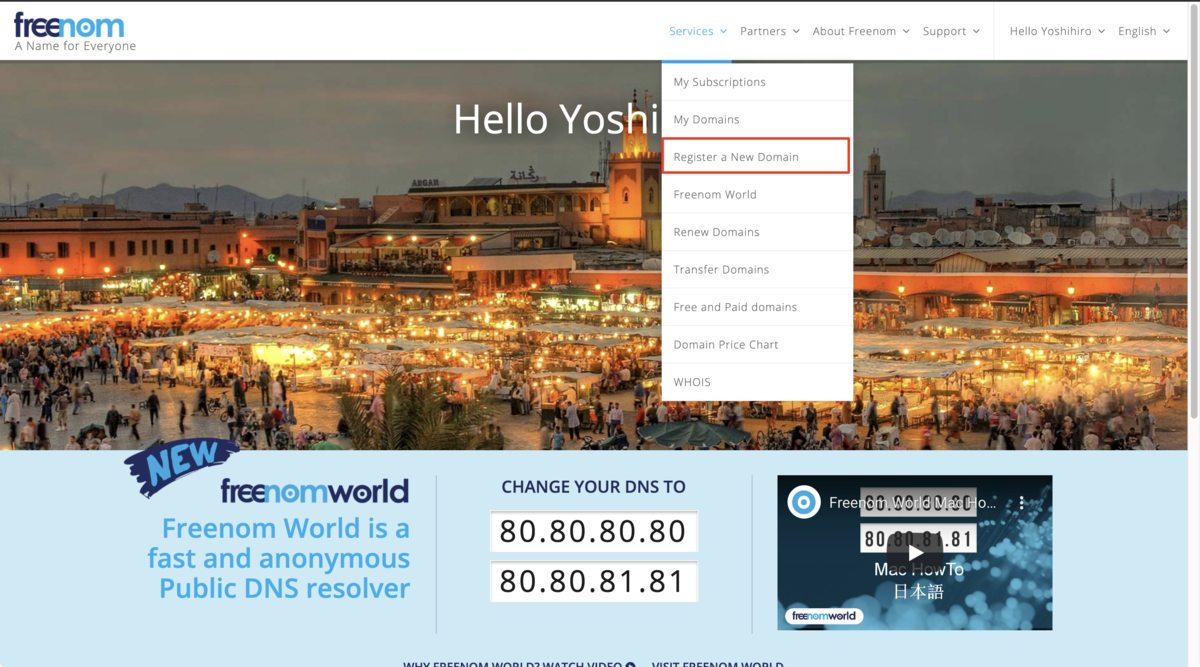Click the CHANGE YOUR DNS TO heading
Image resolution: width=1200 pixels, height=667 pixels.
pos(593,487)
